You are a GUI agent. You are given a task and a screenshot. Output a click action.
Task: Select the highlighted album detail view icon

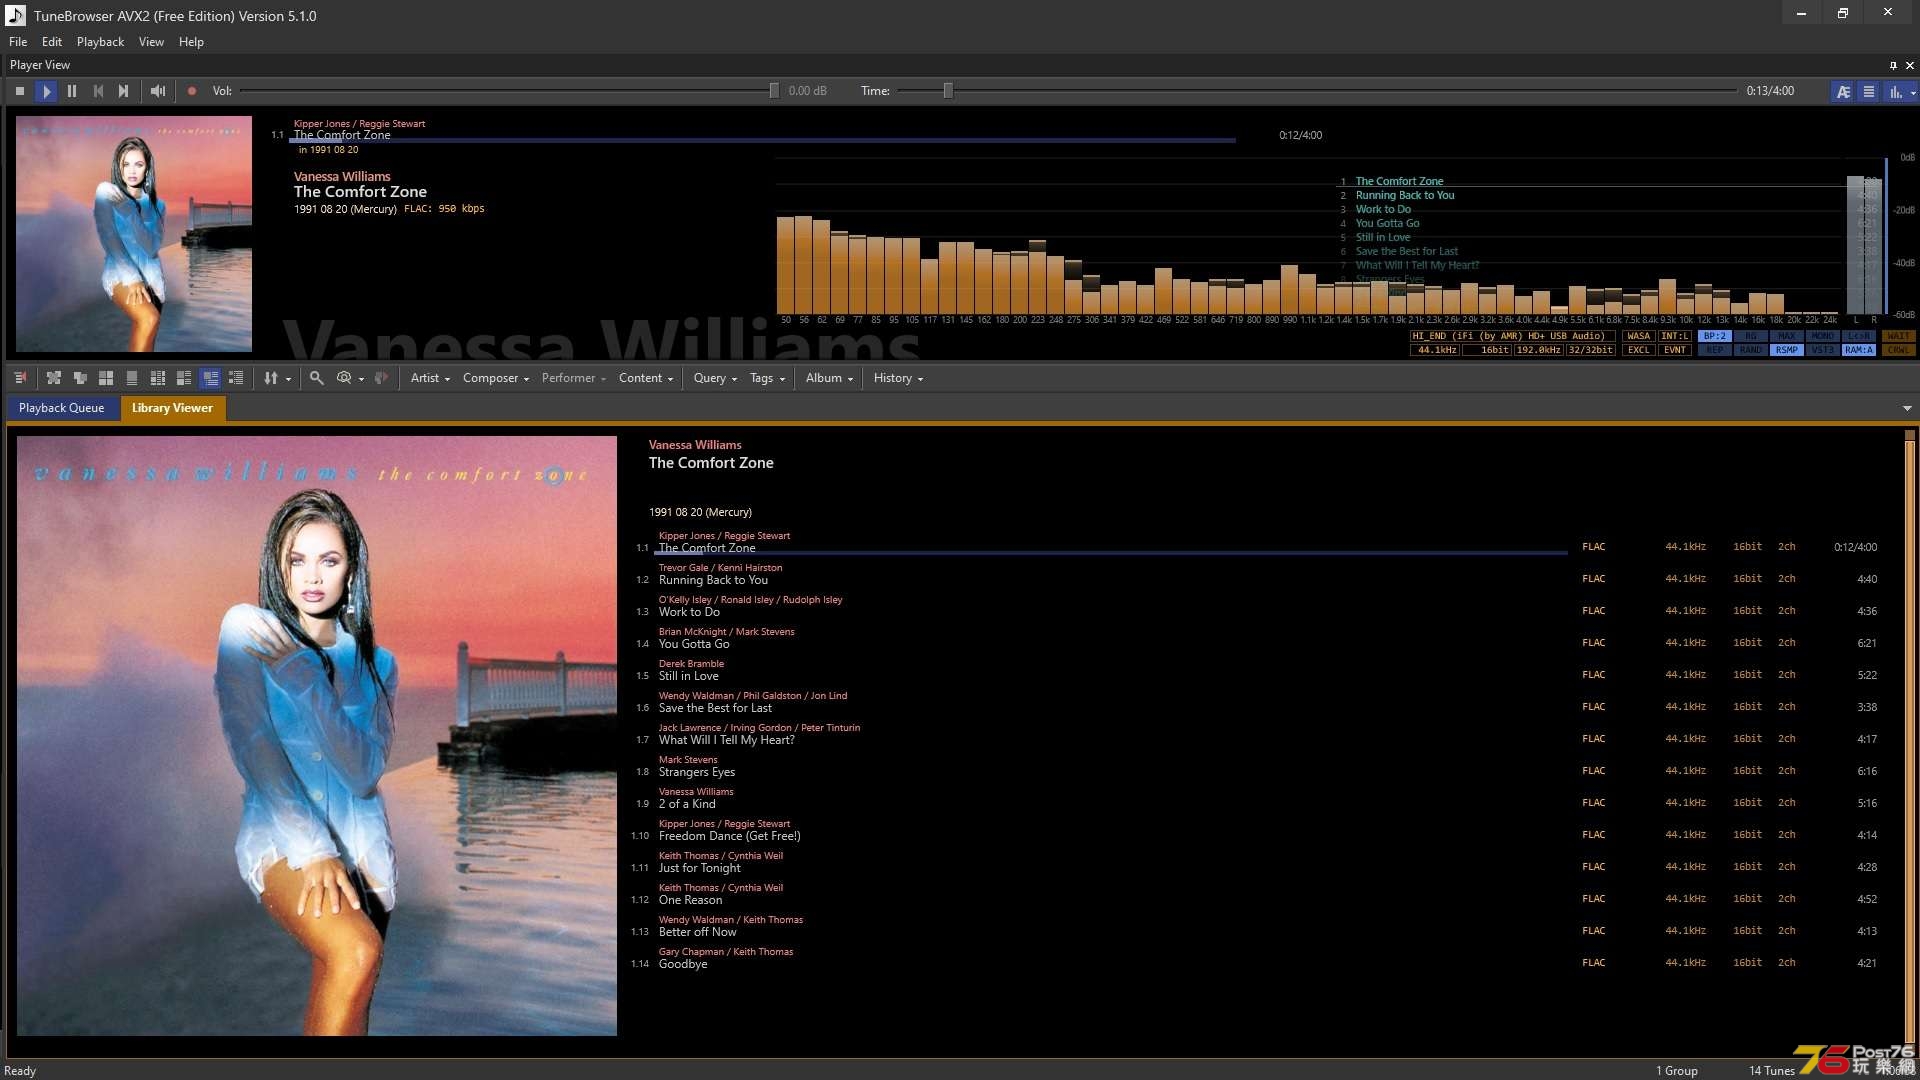(x=210, y=378)
